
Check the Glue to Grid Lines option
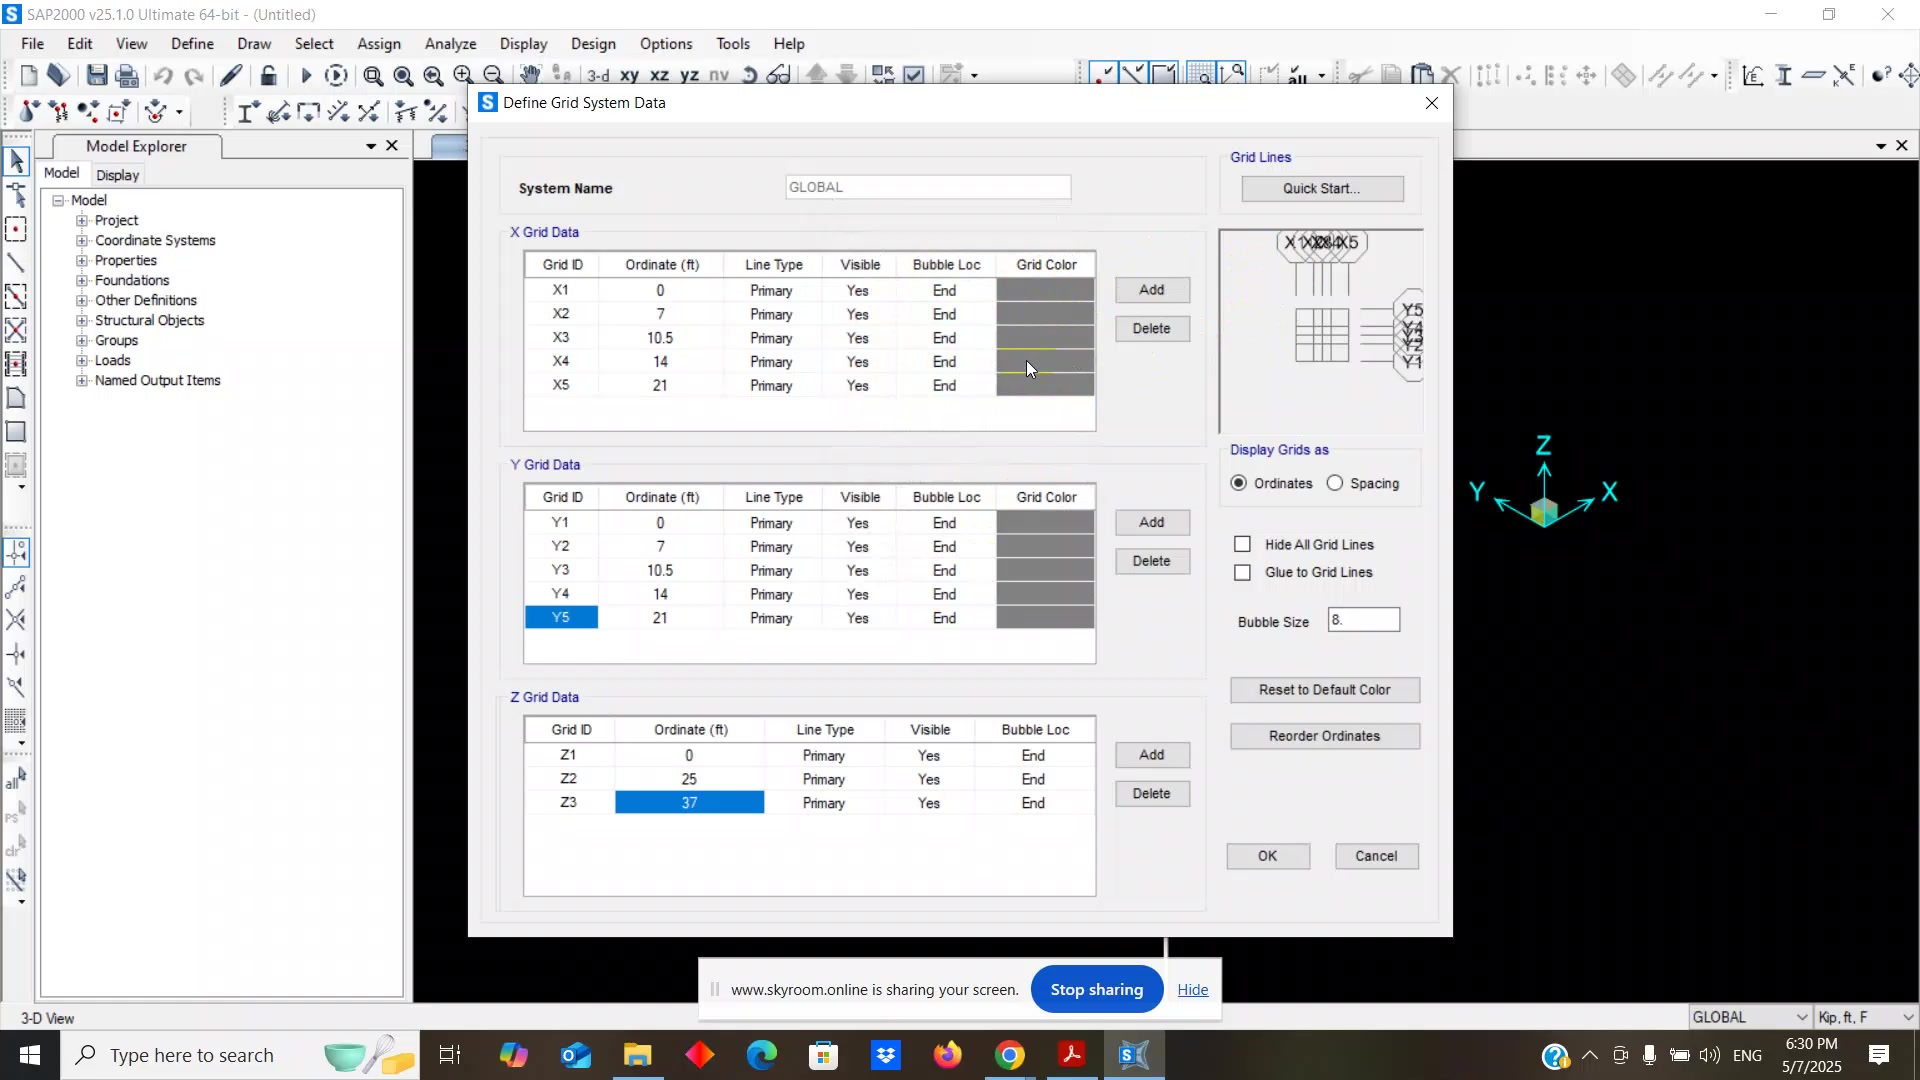point(1242,572)
